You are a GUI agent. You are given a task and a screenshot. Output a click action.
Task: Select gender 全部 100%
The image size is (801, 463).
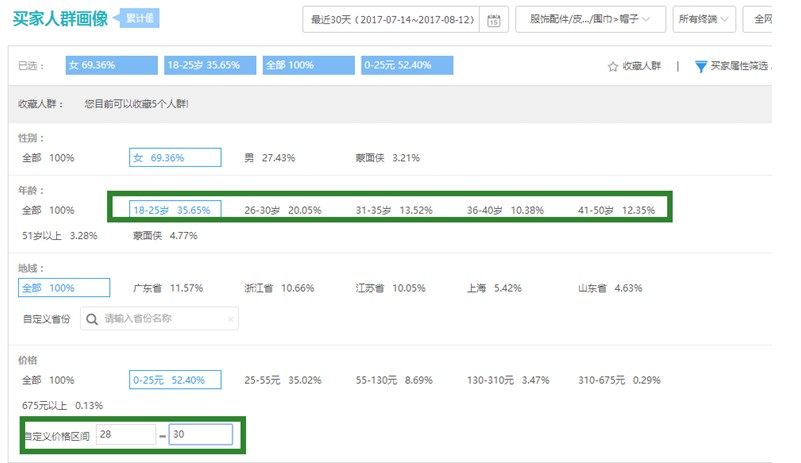click(x=48, y=158)
